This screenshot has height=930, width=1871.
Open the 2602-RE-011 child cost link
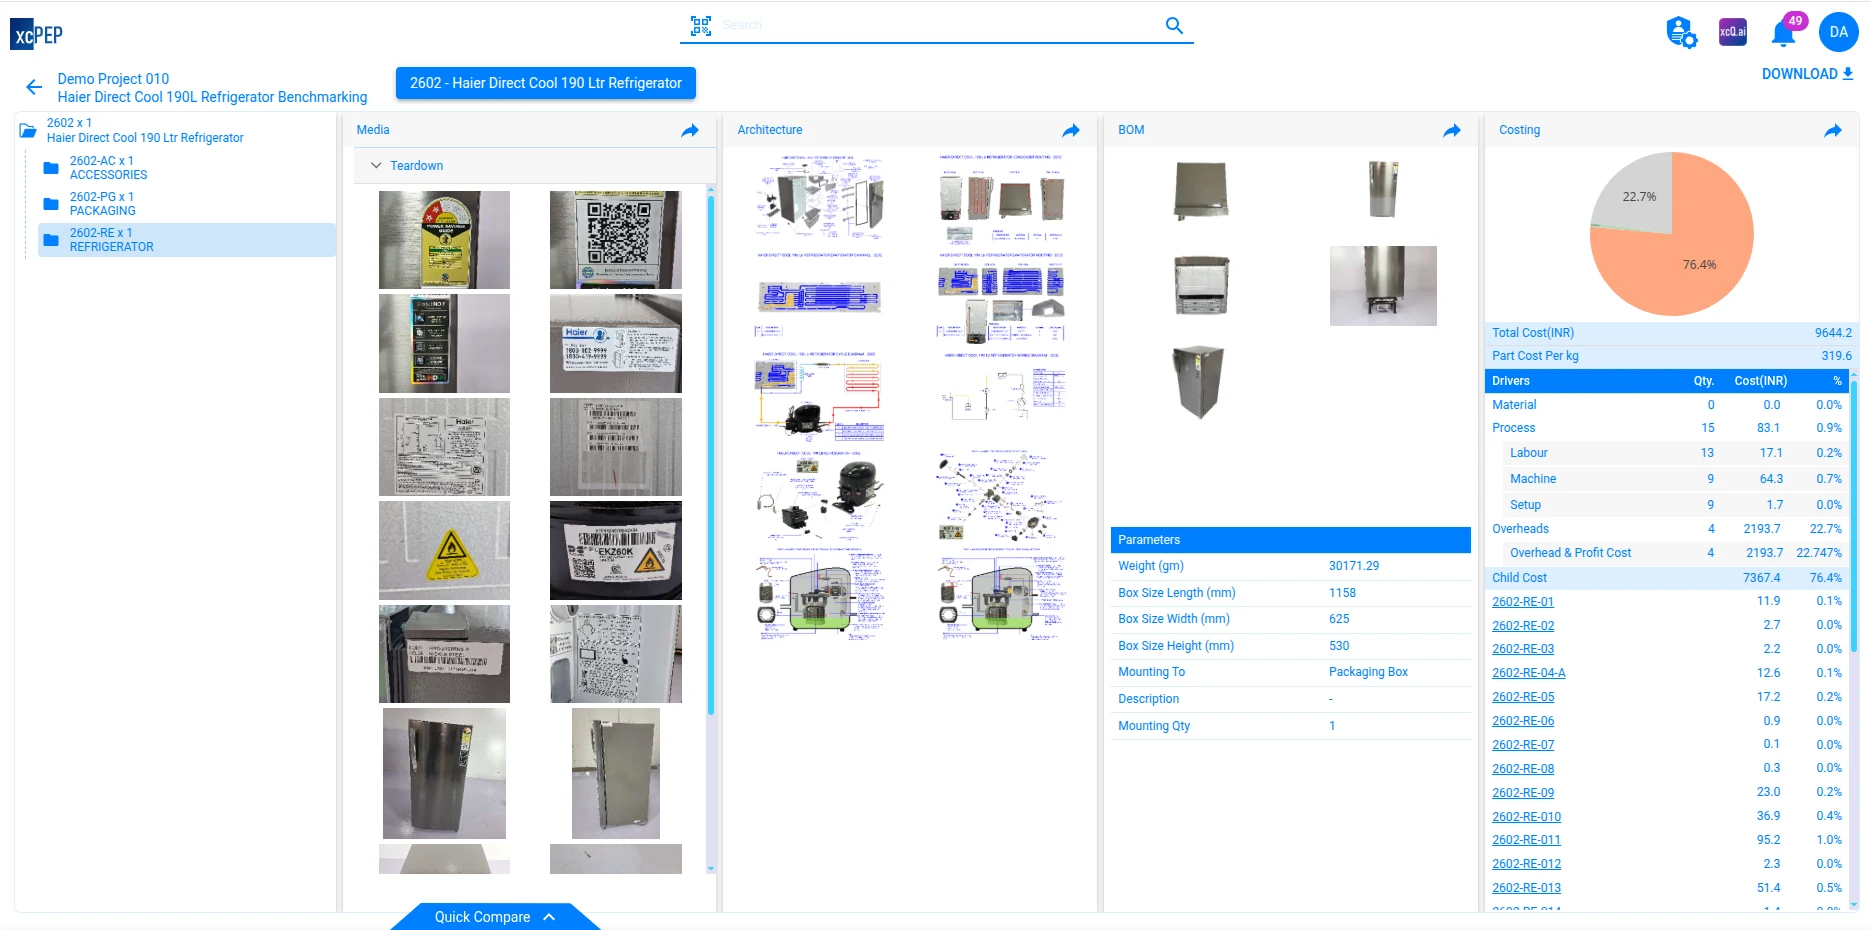[1526, 840]
